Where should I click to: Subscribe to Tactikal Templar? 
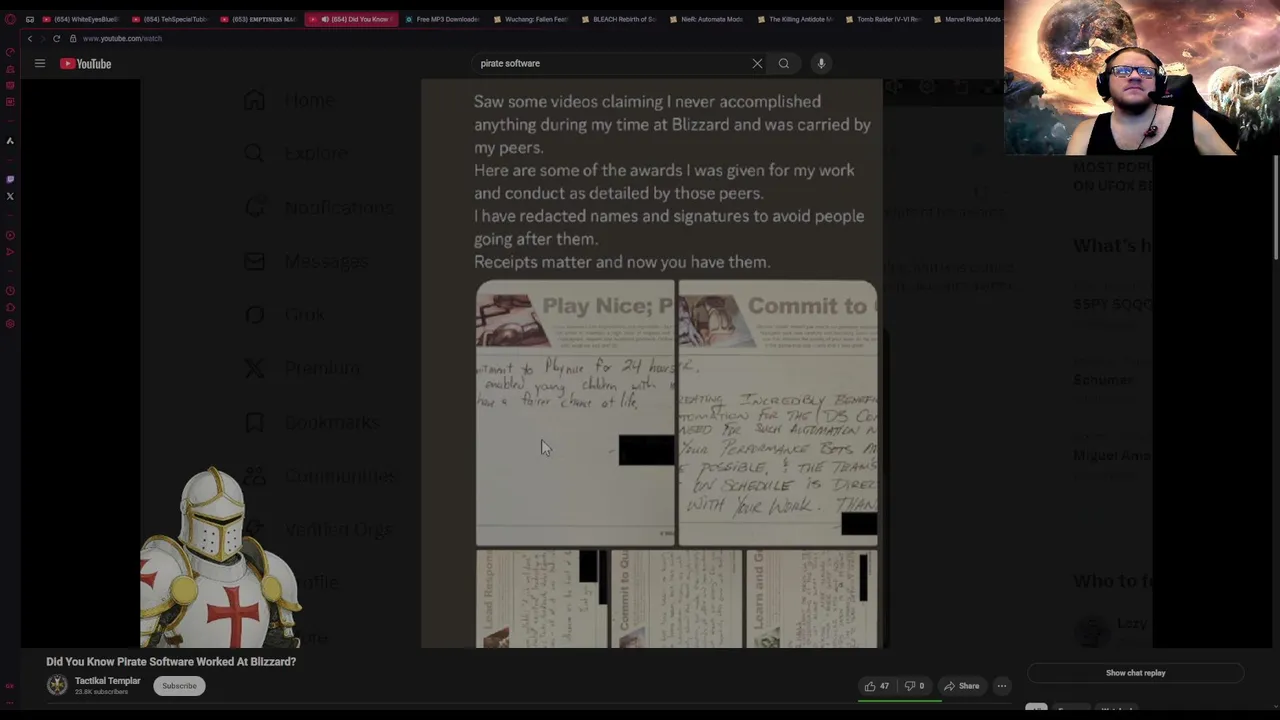click(x=180, y=686)
